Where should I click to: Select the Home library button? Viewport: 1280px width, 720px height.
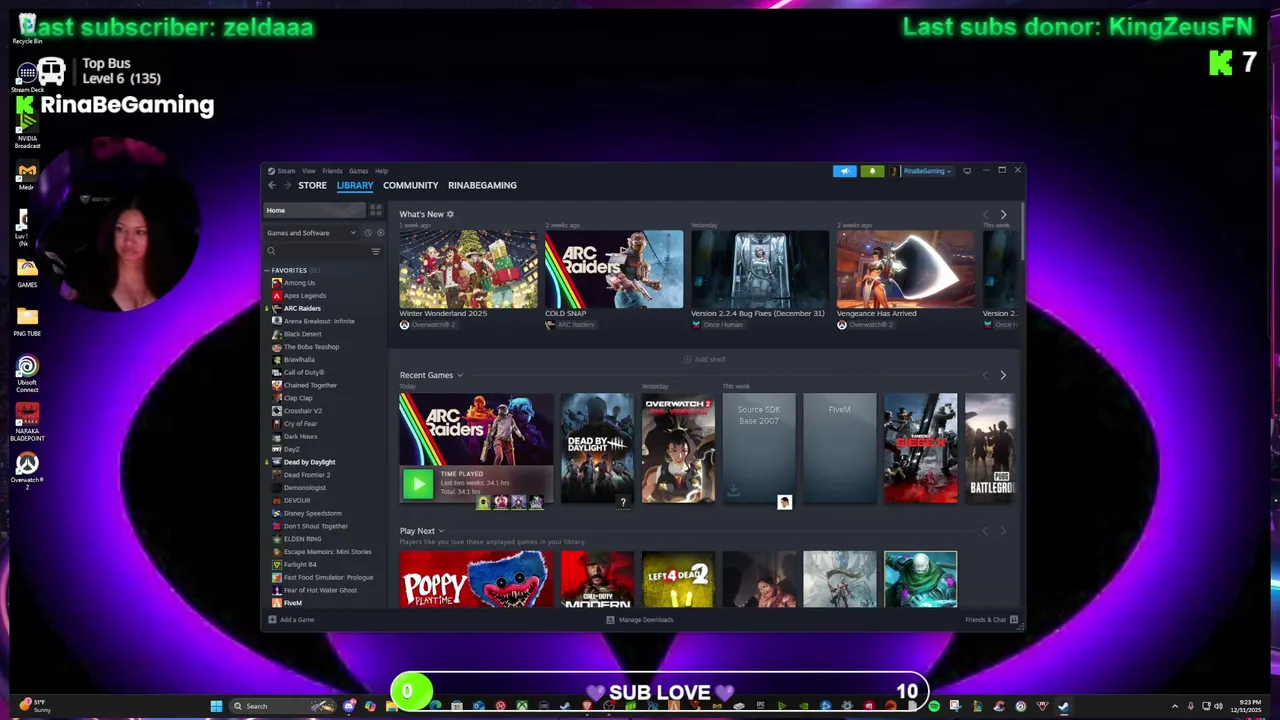[314, 210]
